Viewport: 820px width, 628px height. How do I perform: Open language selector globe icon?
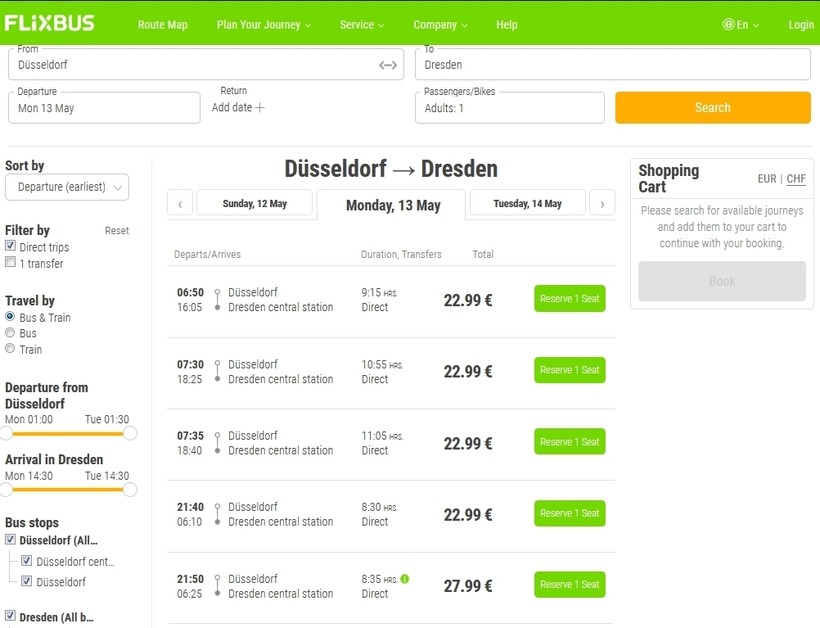pos(728,25)
